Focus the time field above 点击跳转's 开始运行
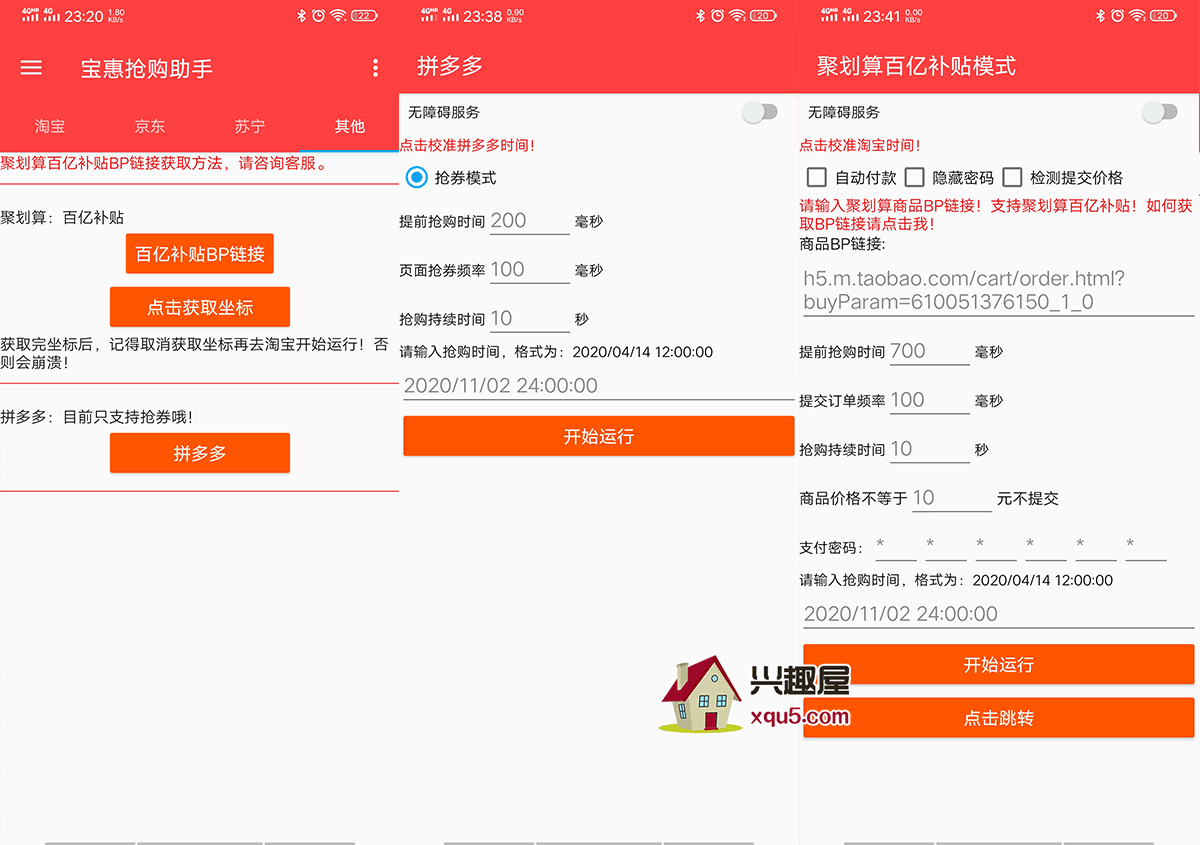 [x=999, y=614]
